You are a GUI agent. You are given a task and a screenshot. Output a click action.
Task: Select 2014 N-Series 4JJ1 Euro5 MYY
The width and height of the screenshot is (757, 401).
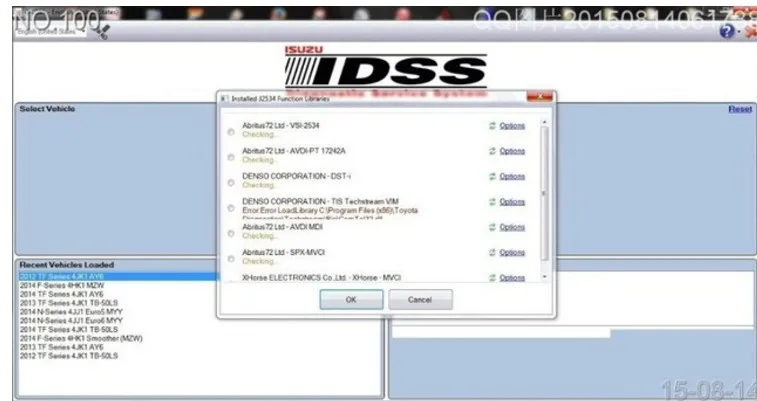tap(71, 312)
